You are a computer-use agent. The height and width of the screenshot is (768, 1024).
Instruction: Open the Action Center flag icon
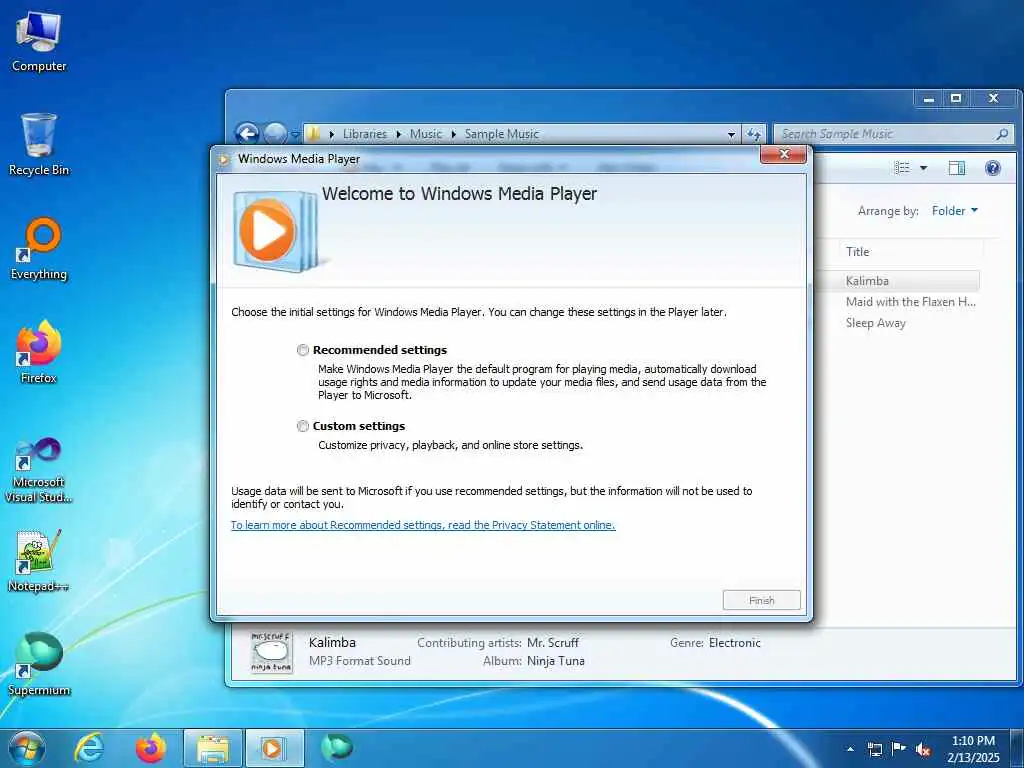899,748
